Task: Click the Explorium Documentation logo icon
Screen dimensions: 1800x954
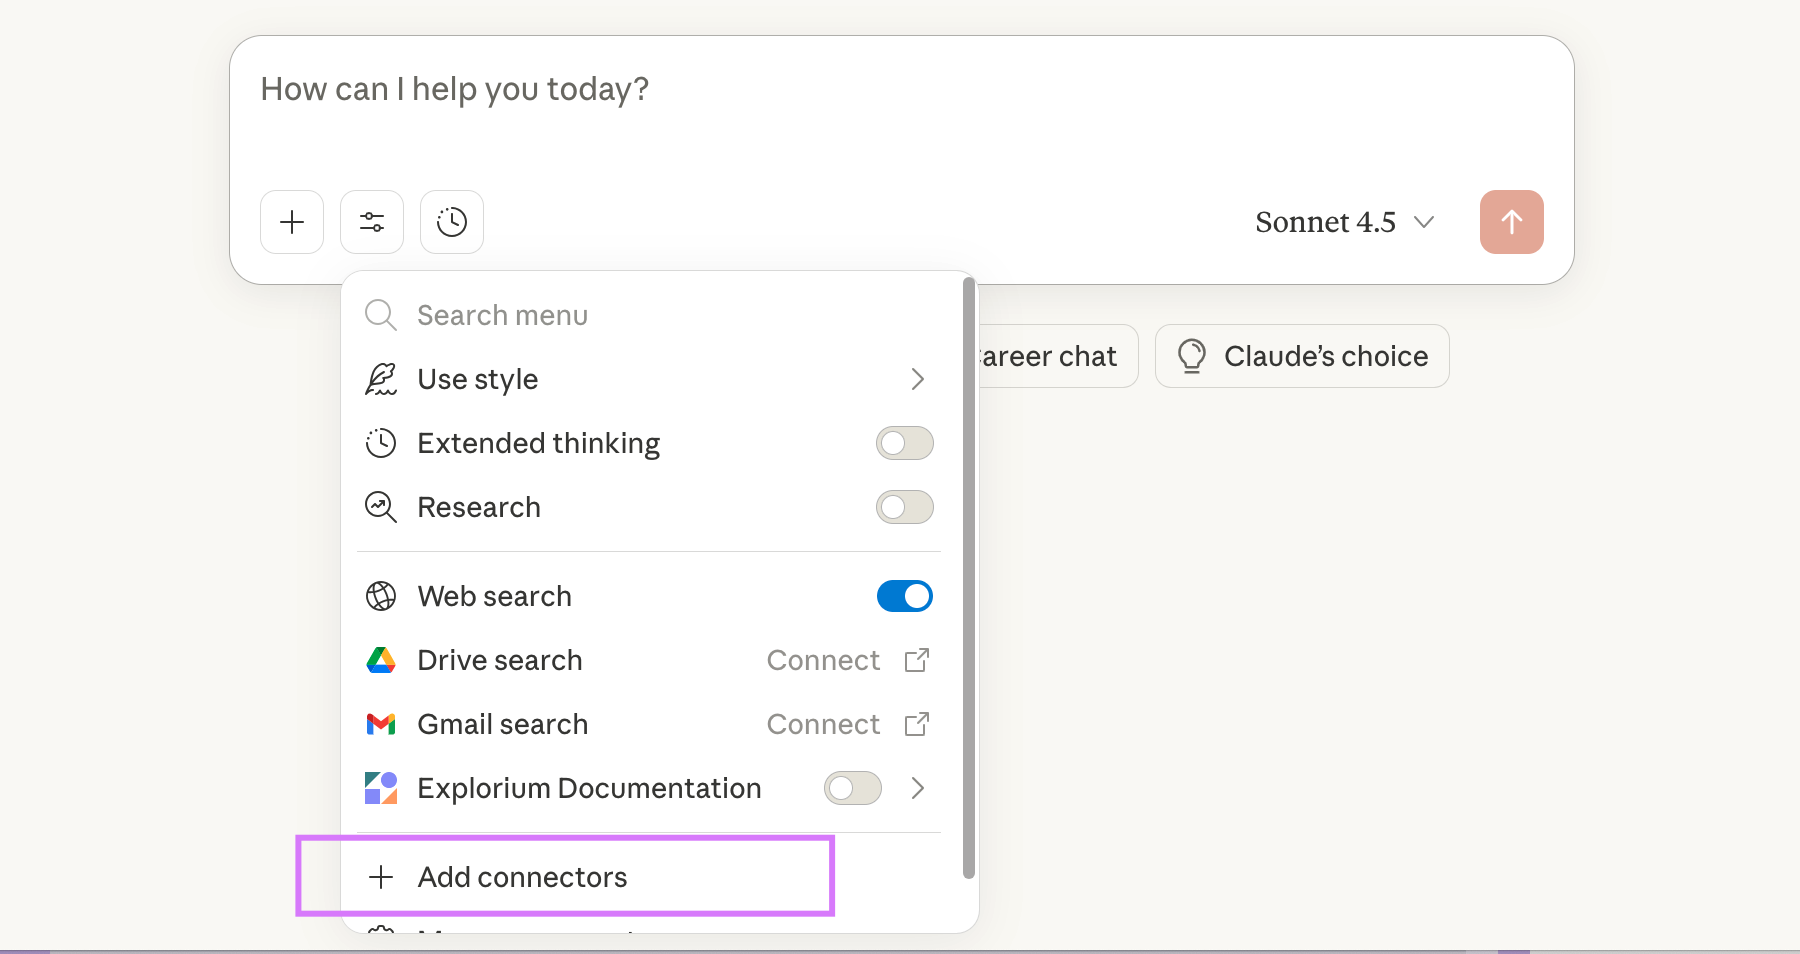Action: click(x=381, y=788)
